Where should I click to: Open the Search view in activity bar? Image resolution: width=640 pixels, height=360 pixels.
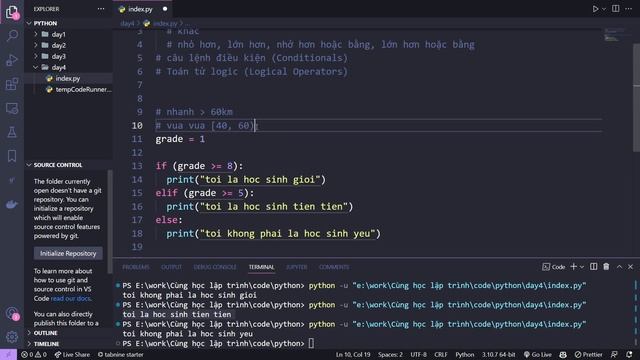pyautogui.click(x=12, y=36)
